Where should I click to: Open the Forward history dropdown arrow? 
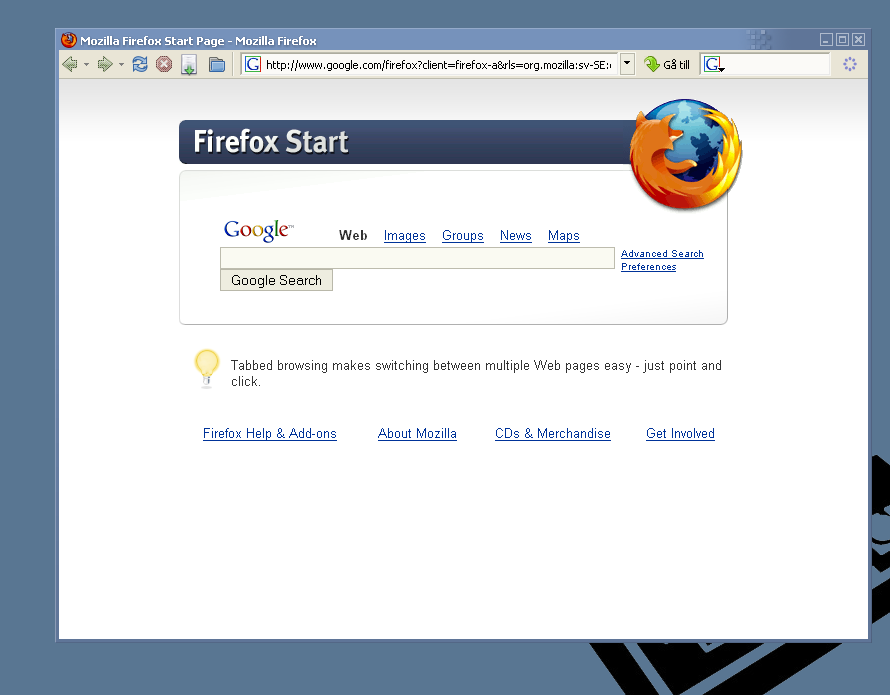point(121,65)
